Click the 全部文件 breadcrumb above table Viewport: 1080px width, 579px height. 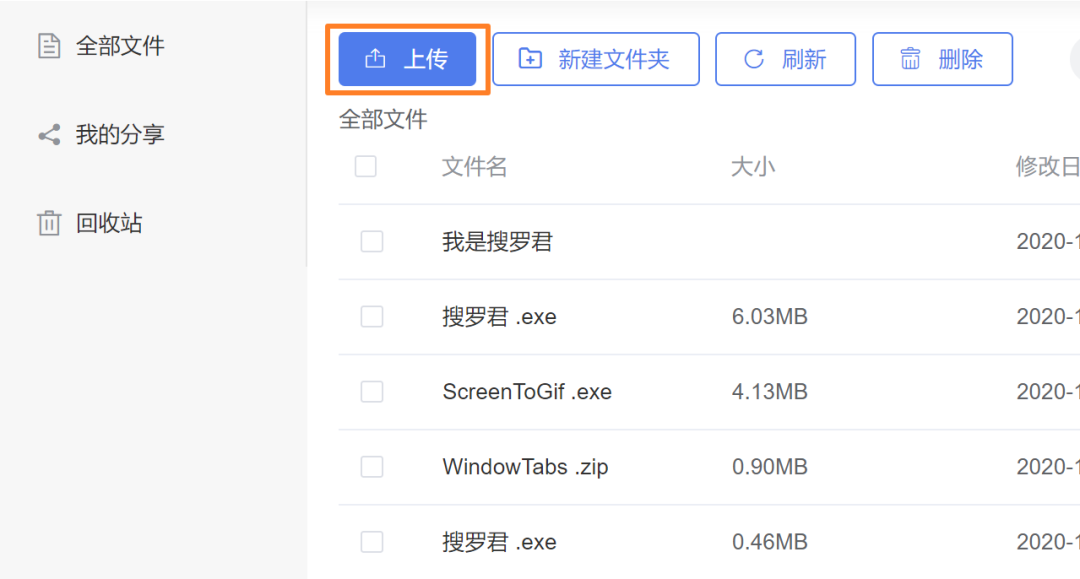(383, 120)
